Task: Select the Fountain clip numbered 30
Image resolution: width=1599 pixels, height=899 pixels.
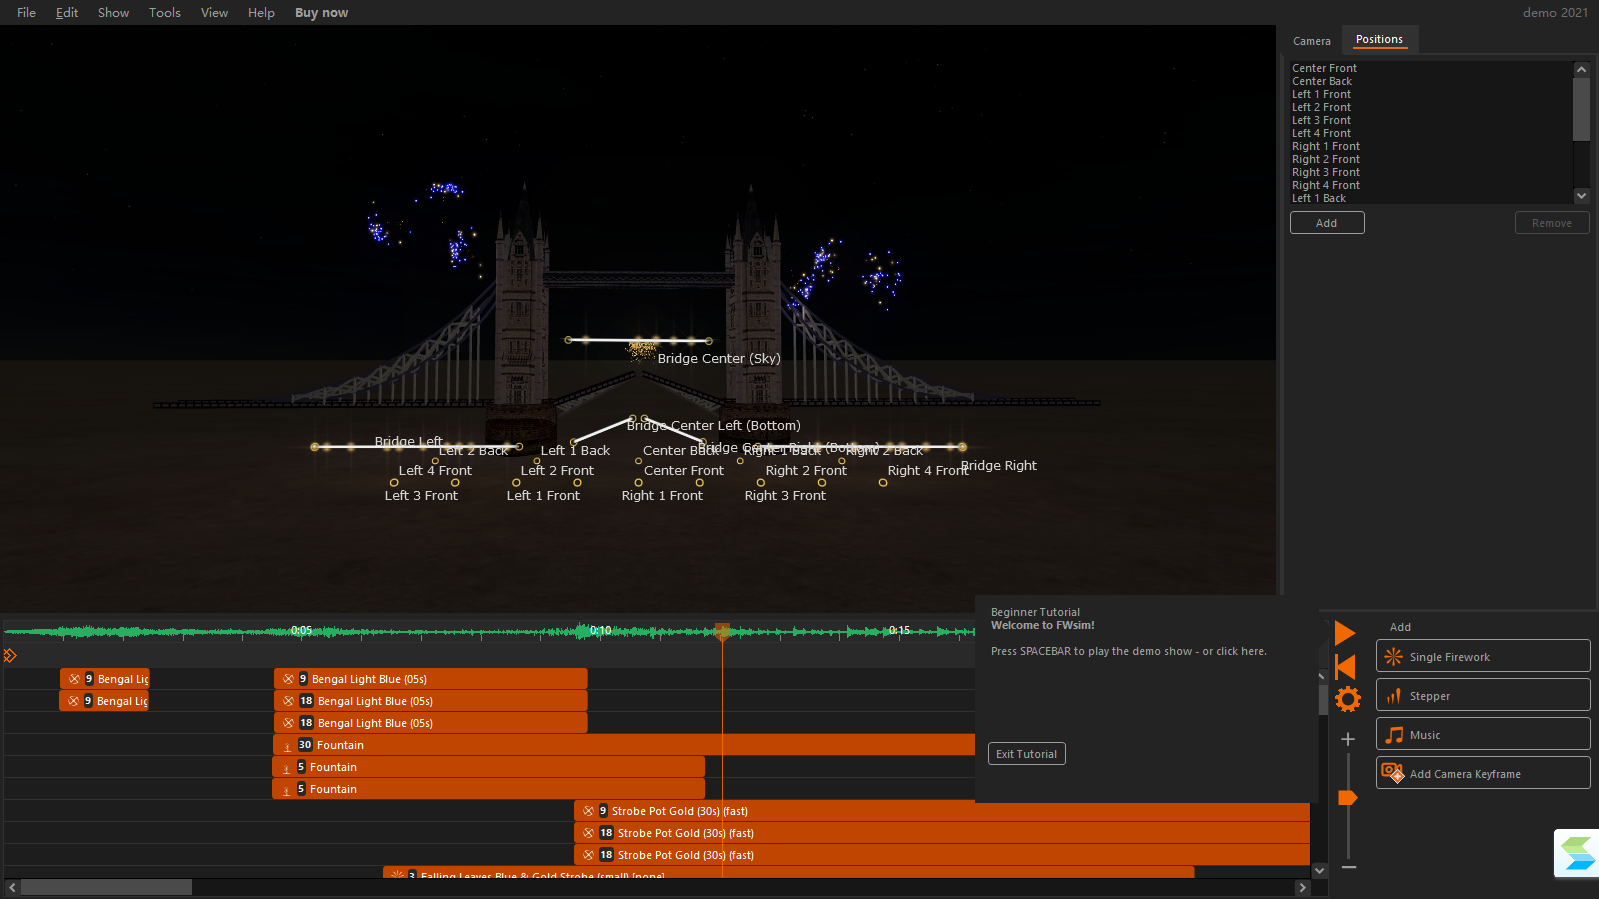Action: click(x=624, y=745)
